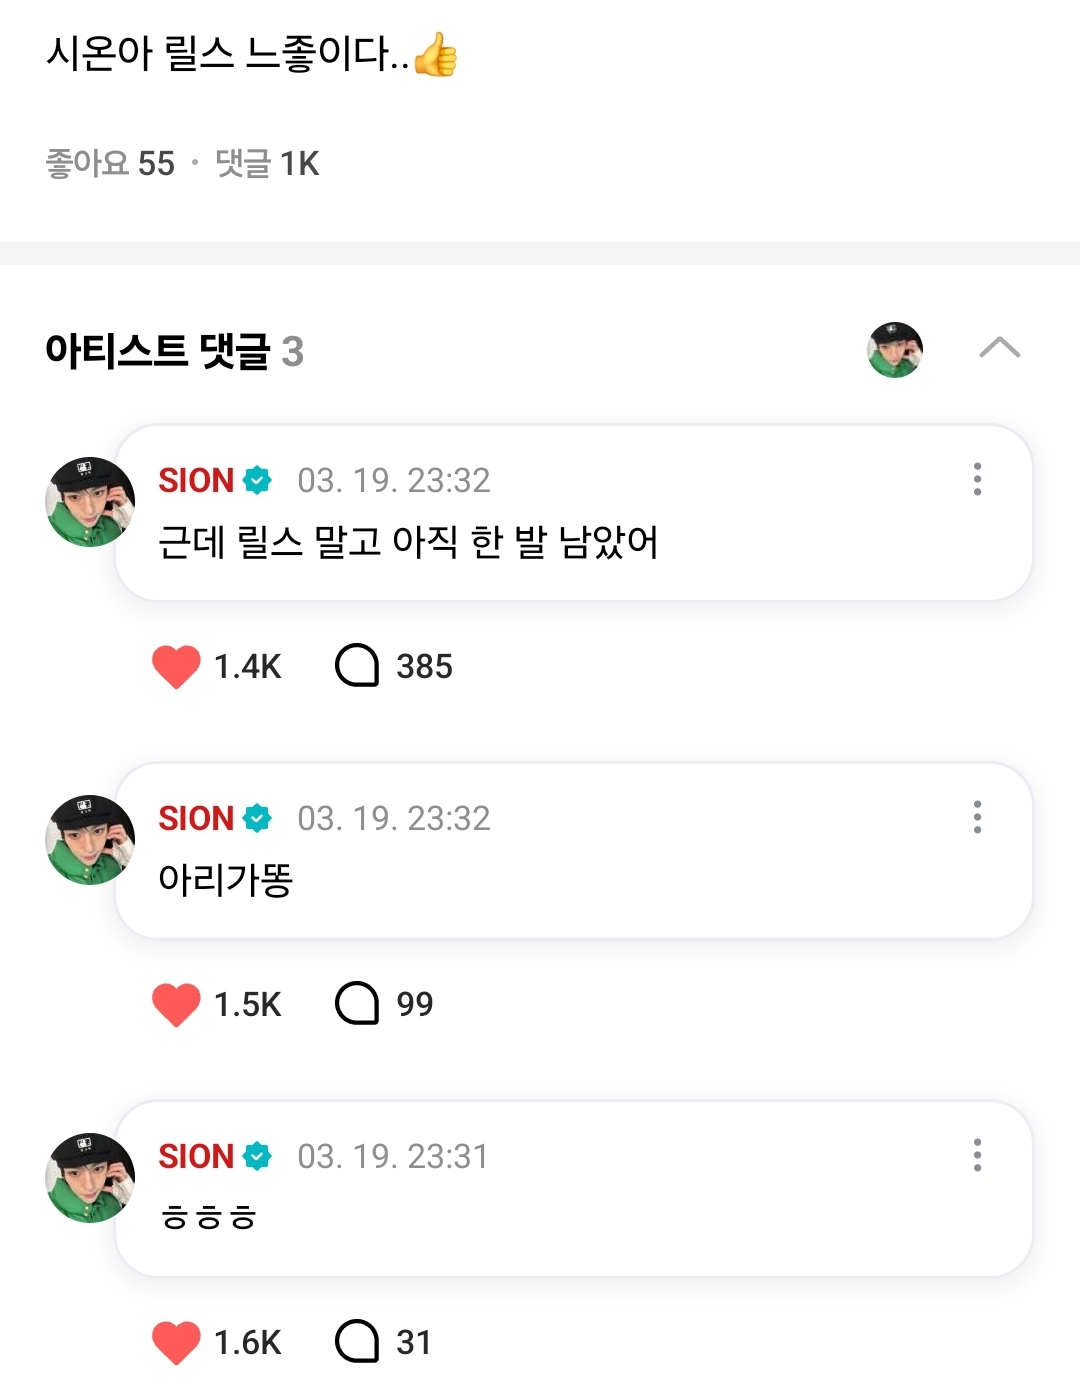Tap SION's verified badge on ㅎㅎㅎ comment

258,1157
